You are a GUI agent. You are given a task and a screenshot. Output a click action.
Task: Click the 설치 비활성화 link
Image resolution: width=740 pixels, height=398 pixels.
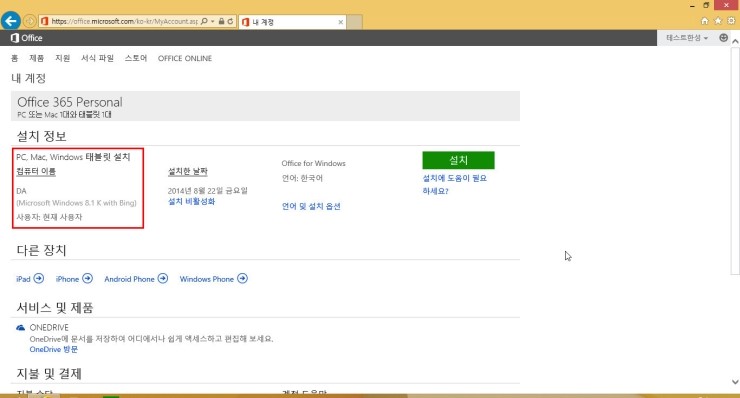coord(191,202)
